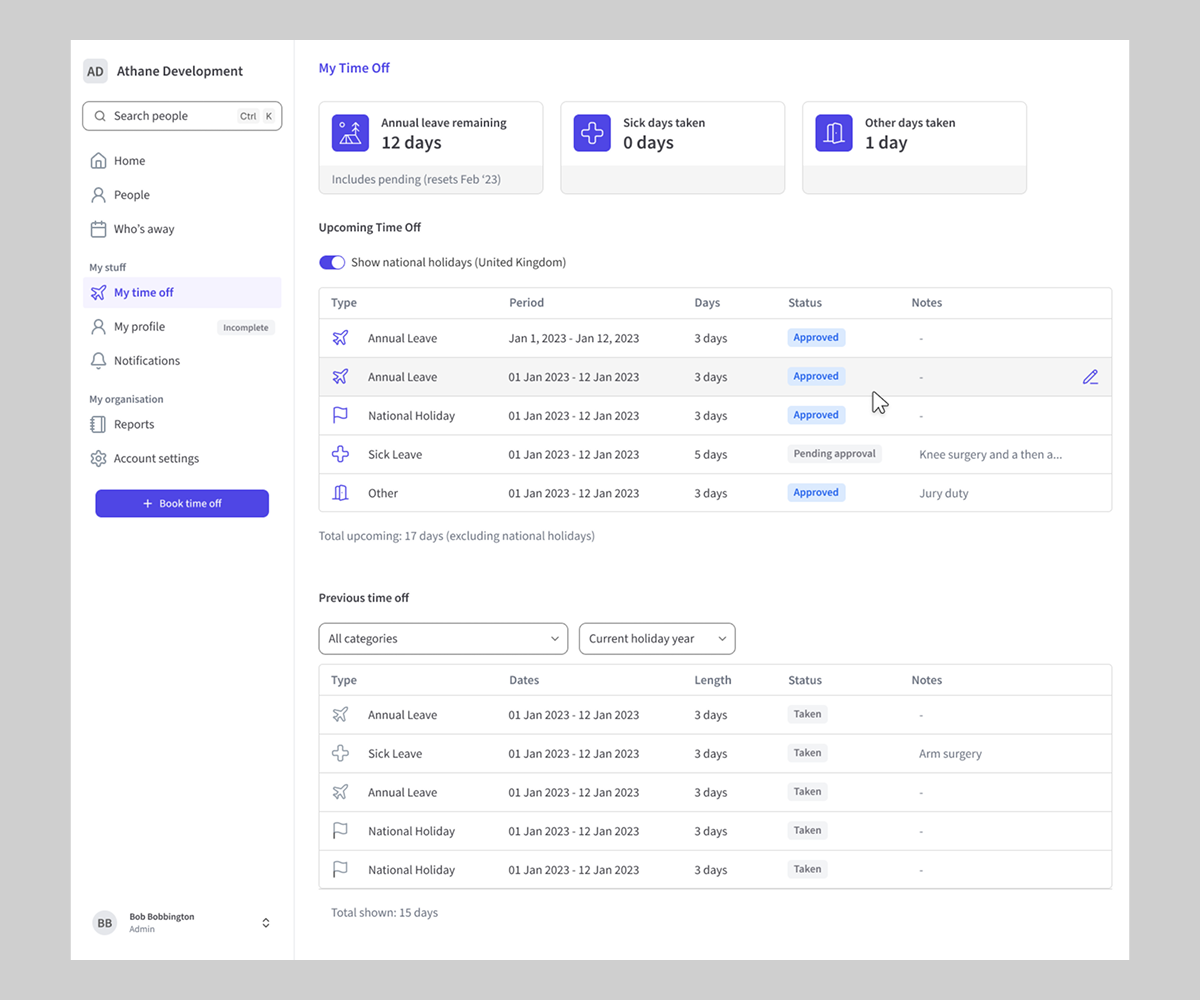Click the Other days taken door icon
The image size is (1200, 1000).
(x=834, y=133)
